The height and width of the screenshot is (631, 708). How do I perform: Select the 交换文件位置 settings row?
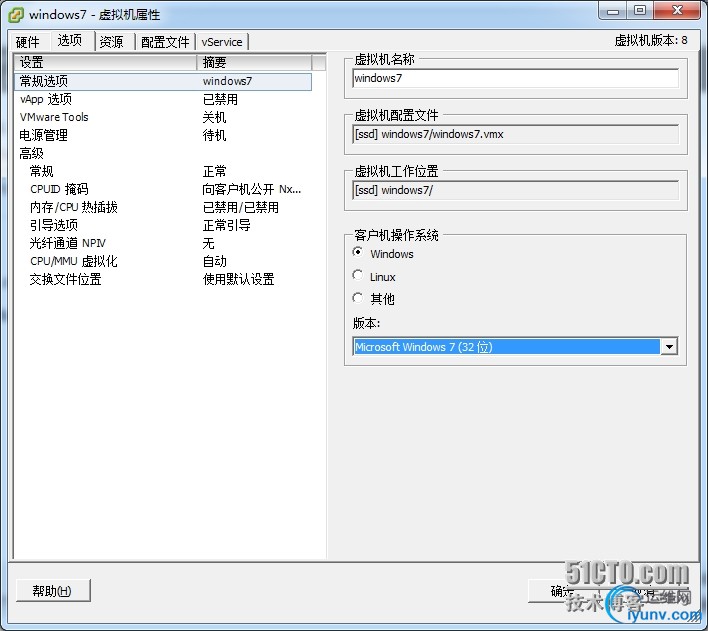point(163,280)
